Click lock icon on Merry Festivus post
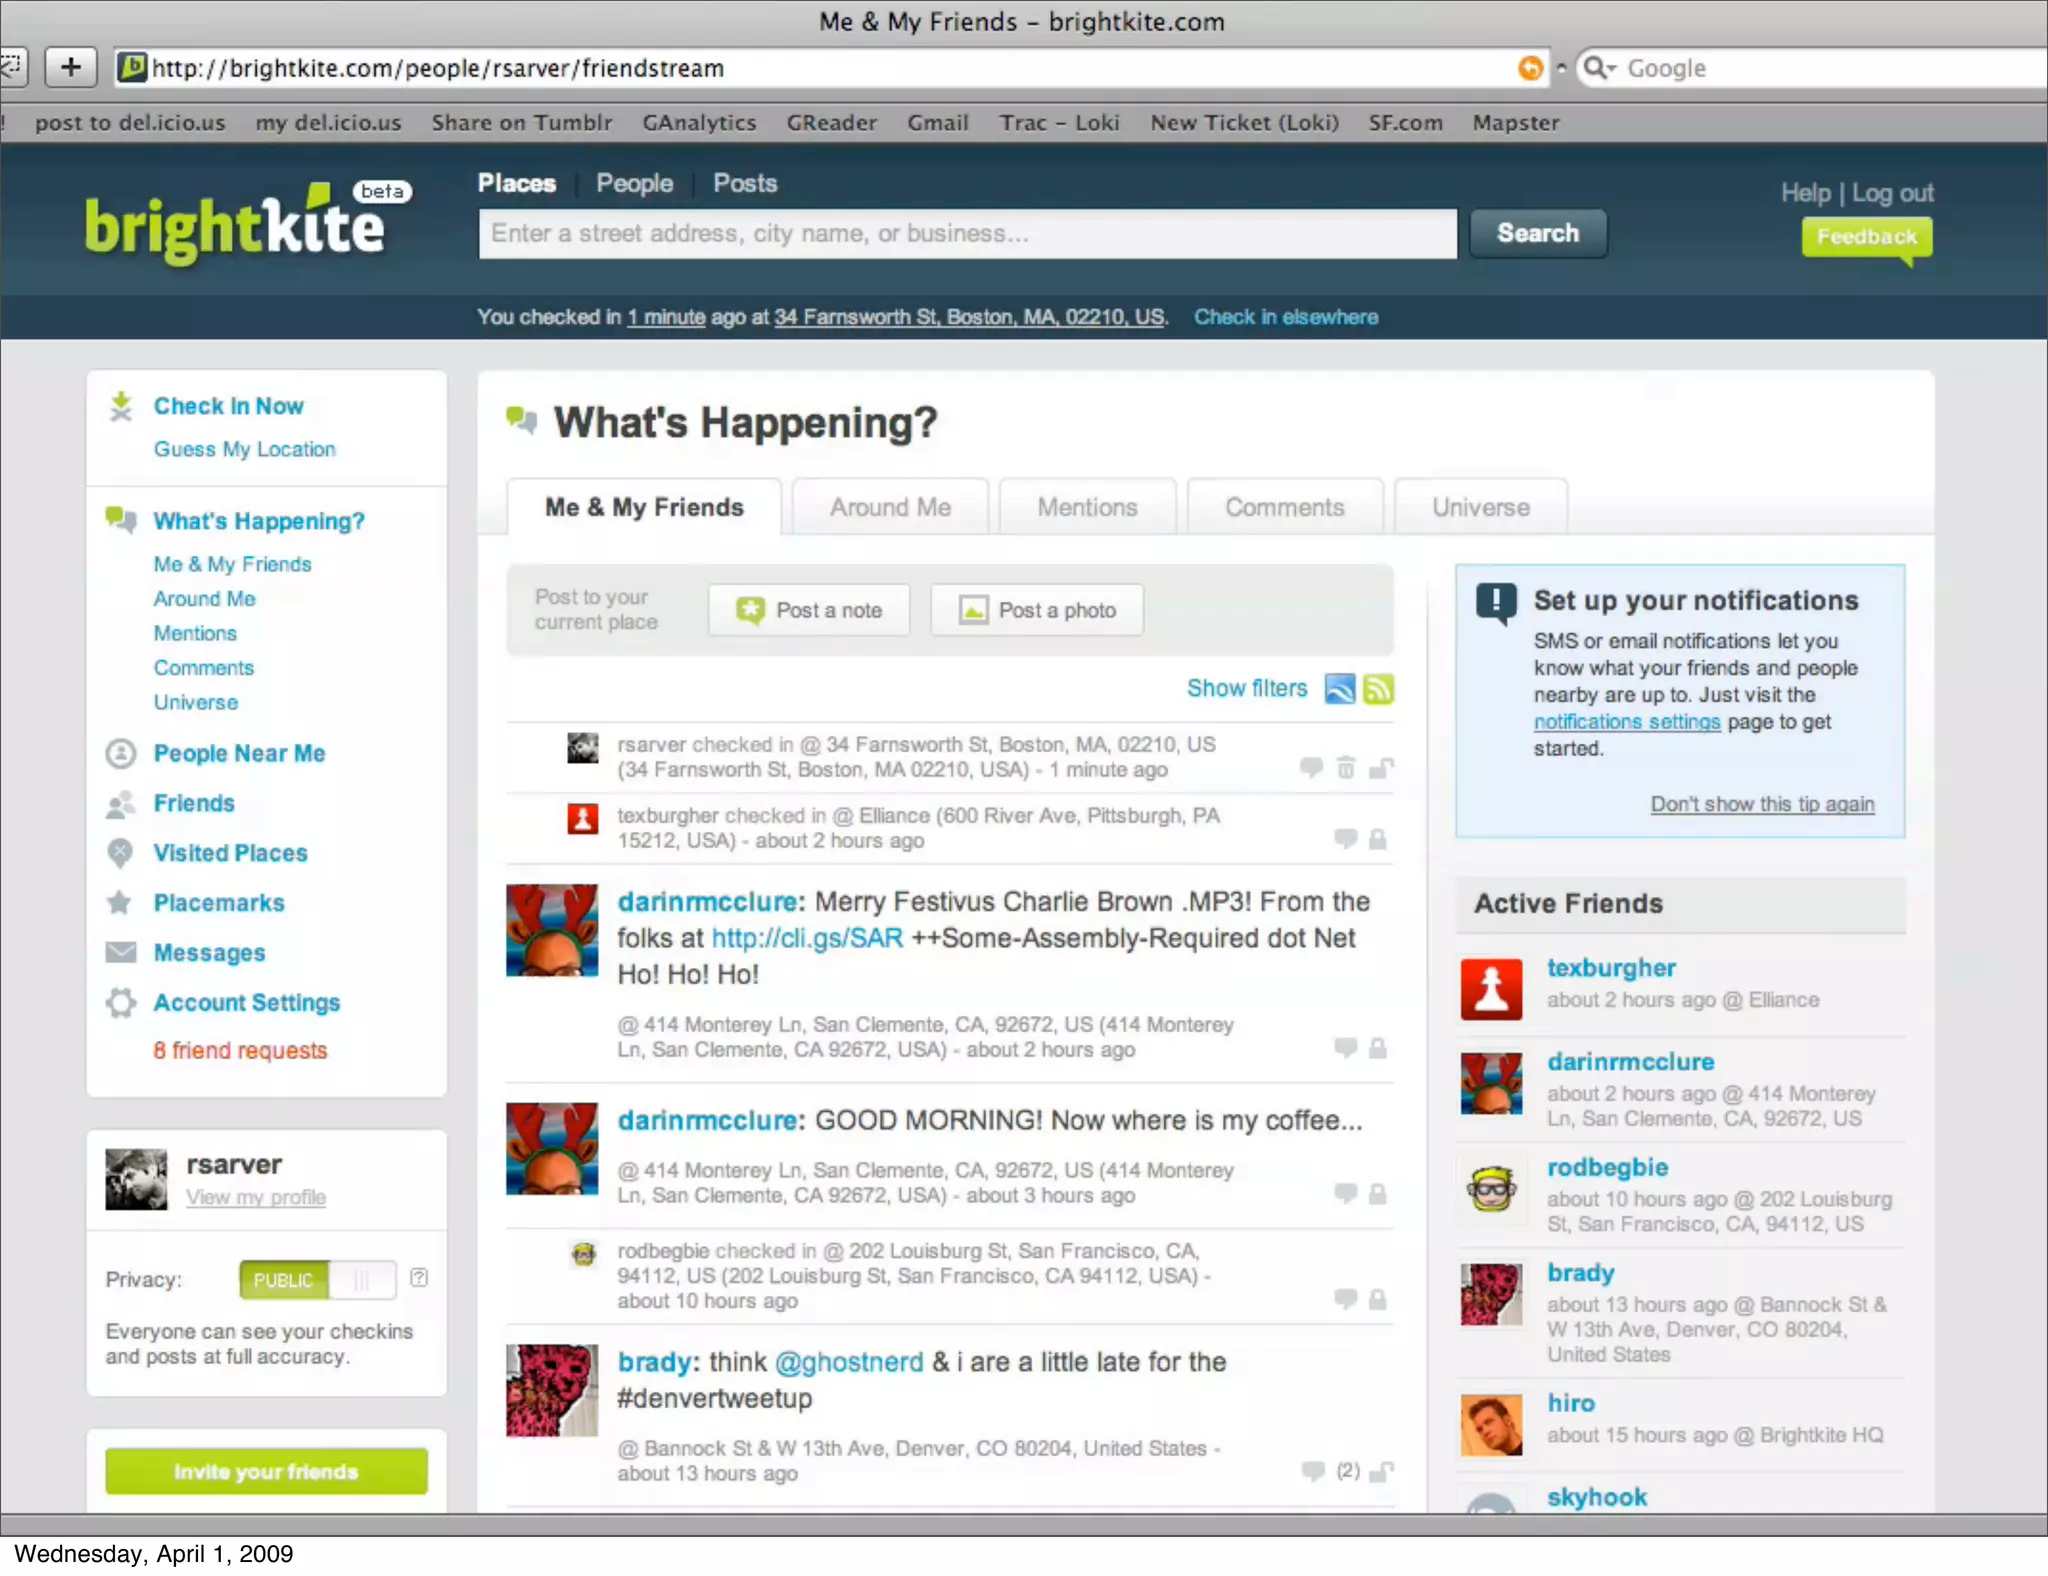The height and width of the screenshot is (1576, 2048). click(x=1378, y=1047)
